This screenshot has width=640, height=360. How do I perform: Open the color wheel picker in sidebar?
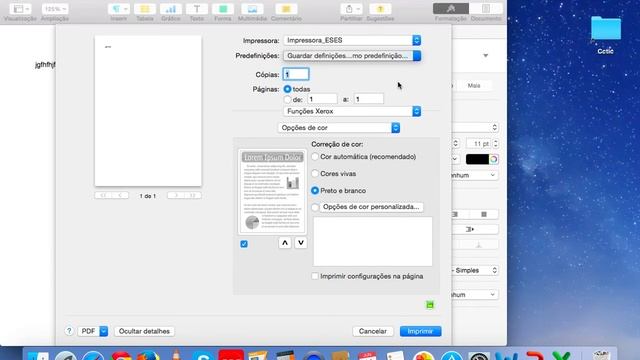[x=494, y=159]
